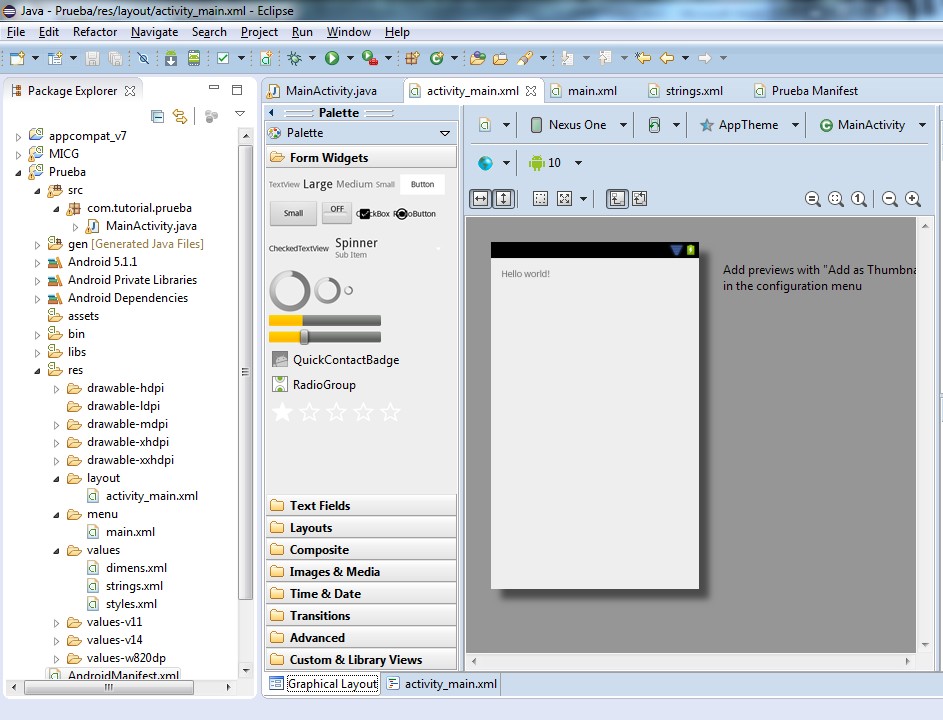Open the Window menu

(349, 32)
